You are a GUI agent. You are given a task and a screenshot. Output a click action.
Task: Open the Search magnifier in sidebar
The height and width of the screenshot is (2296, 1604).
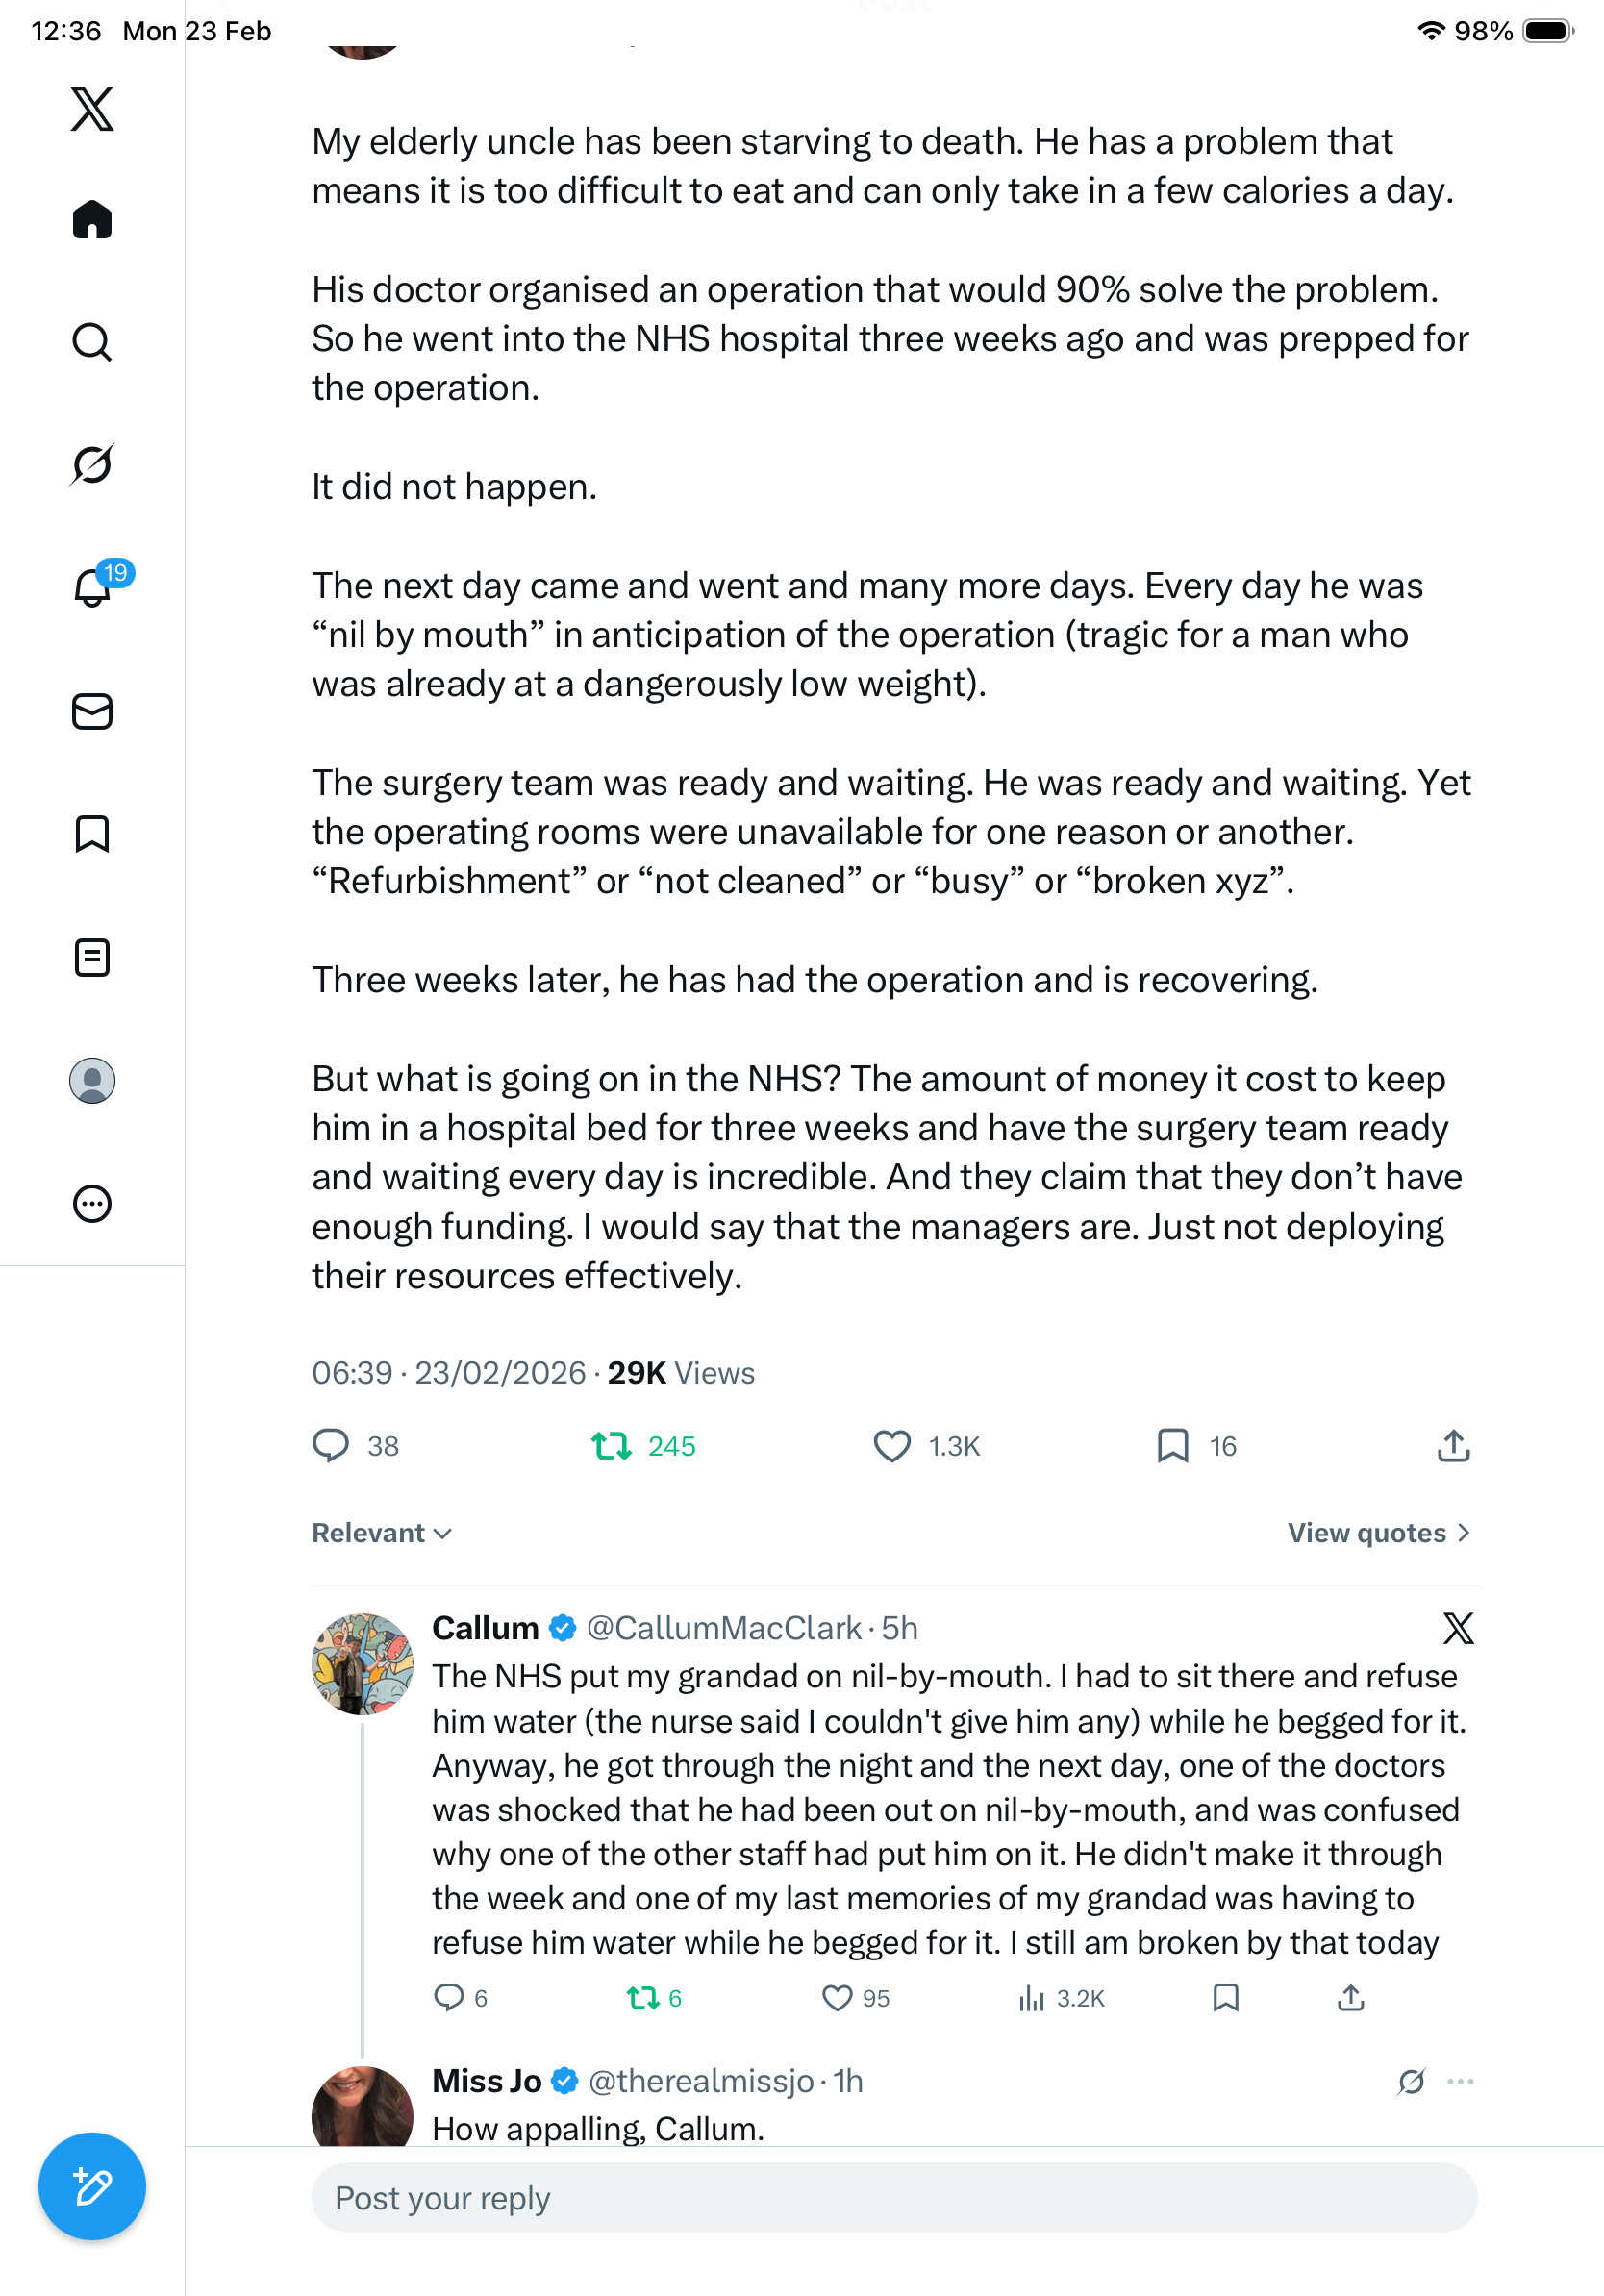(x=92, y=342)
